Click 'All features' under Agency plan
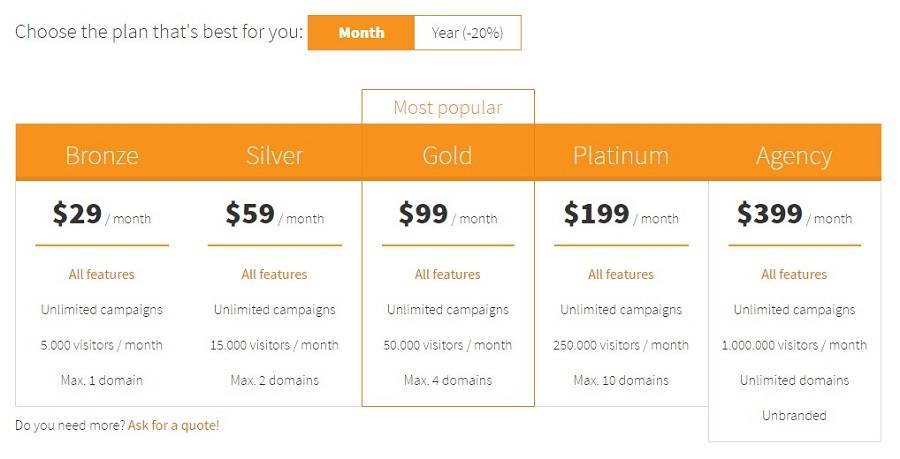The width and height of the screenshot is (900, 459). [x=794, y=274]
